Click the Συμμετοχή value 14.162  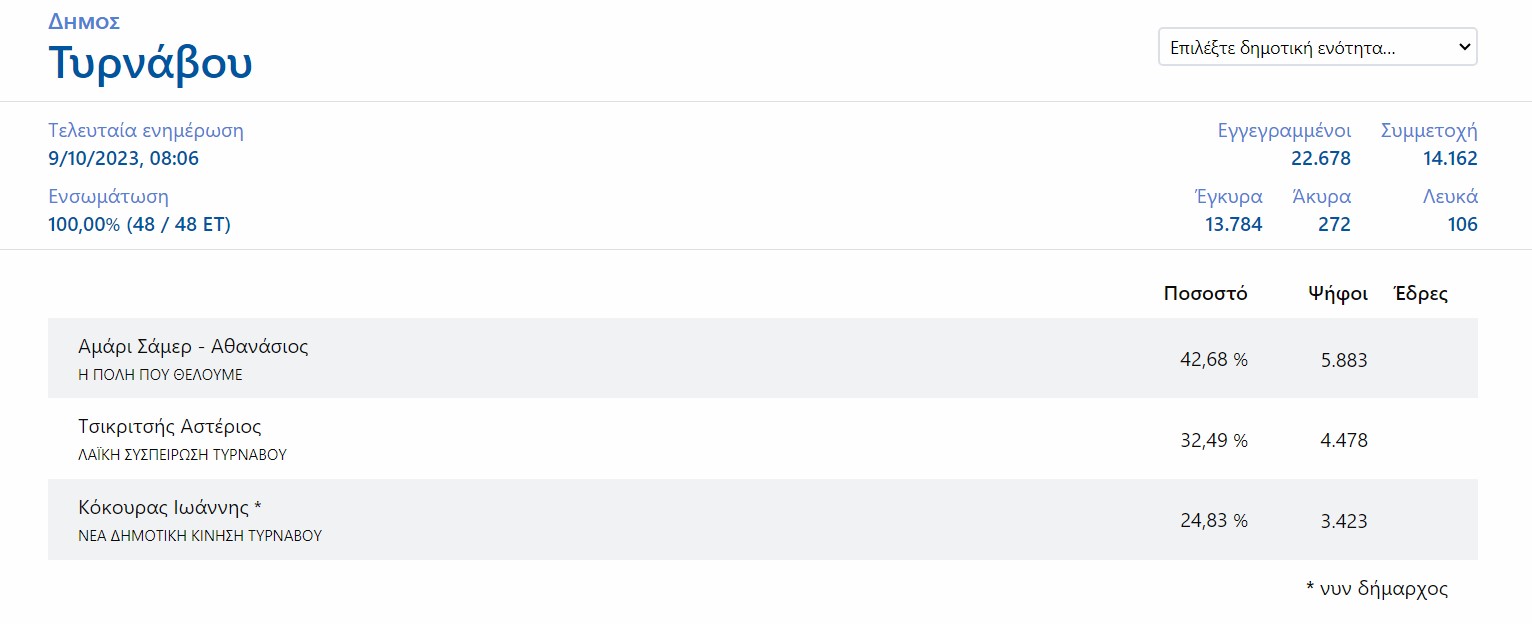click(x=1450, y=158)
